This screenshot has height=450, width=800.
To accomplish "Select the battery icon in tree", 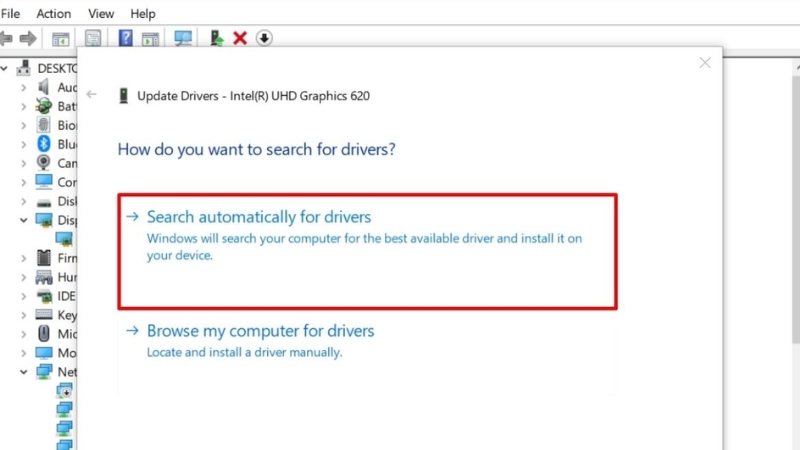I will 44,106.
